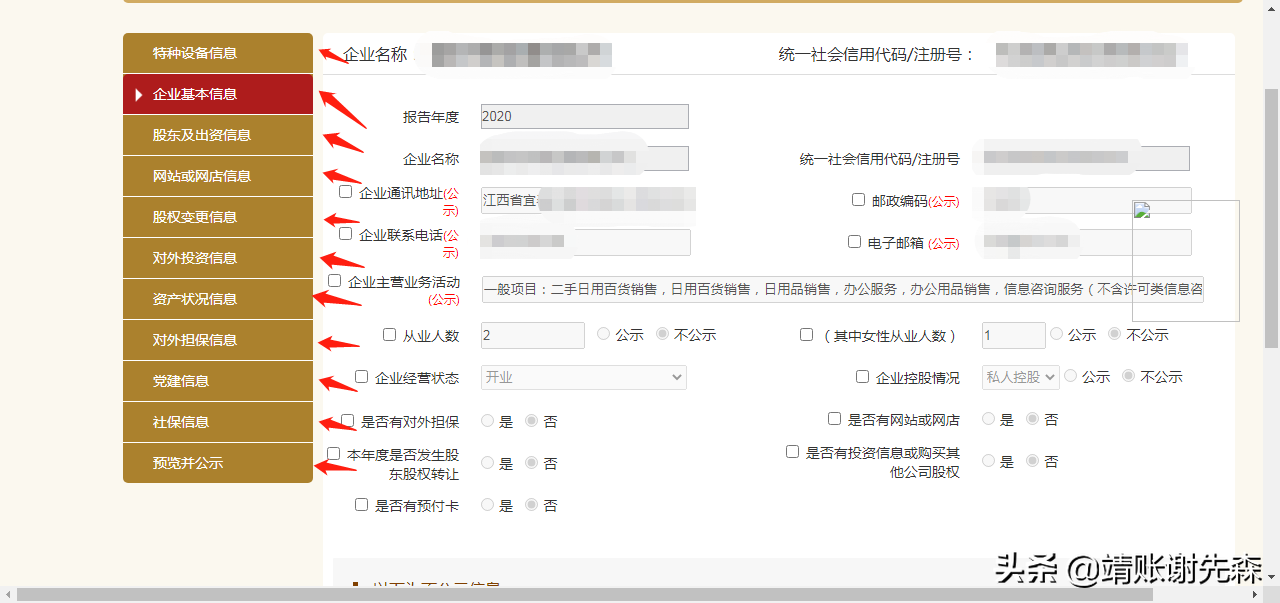Switch to the 特种设备信息 section

pos(217,53)
